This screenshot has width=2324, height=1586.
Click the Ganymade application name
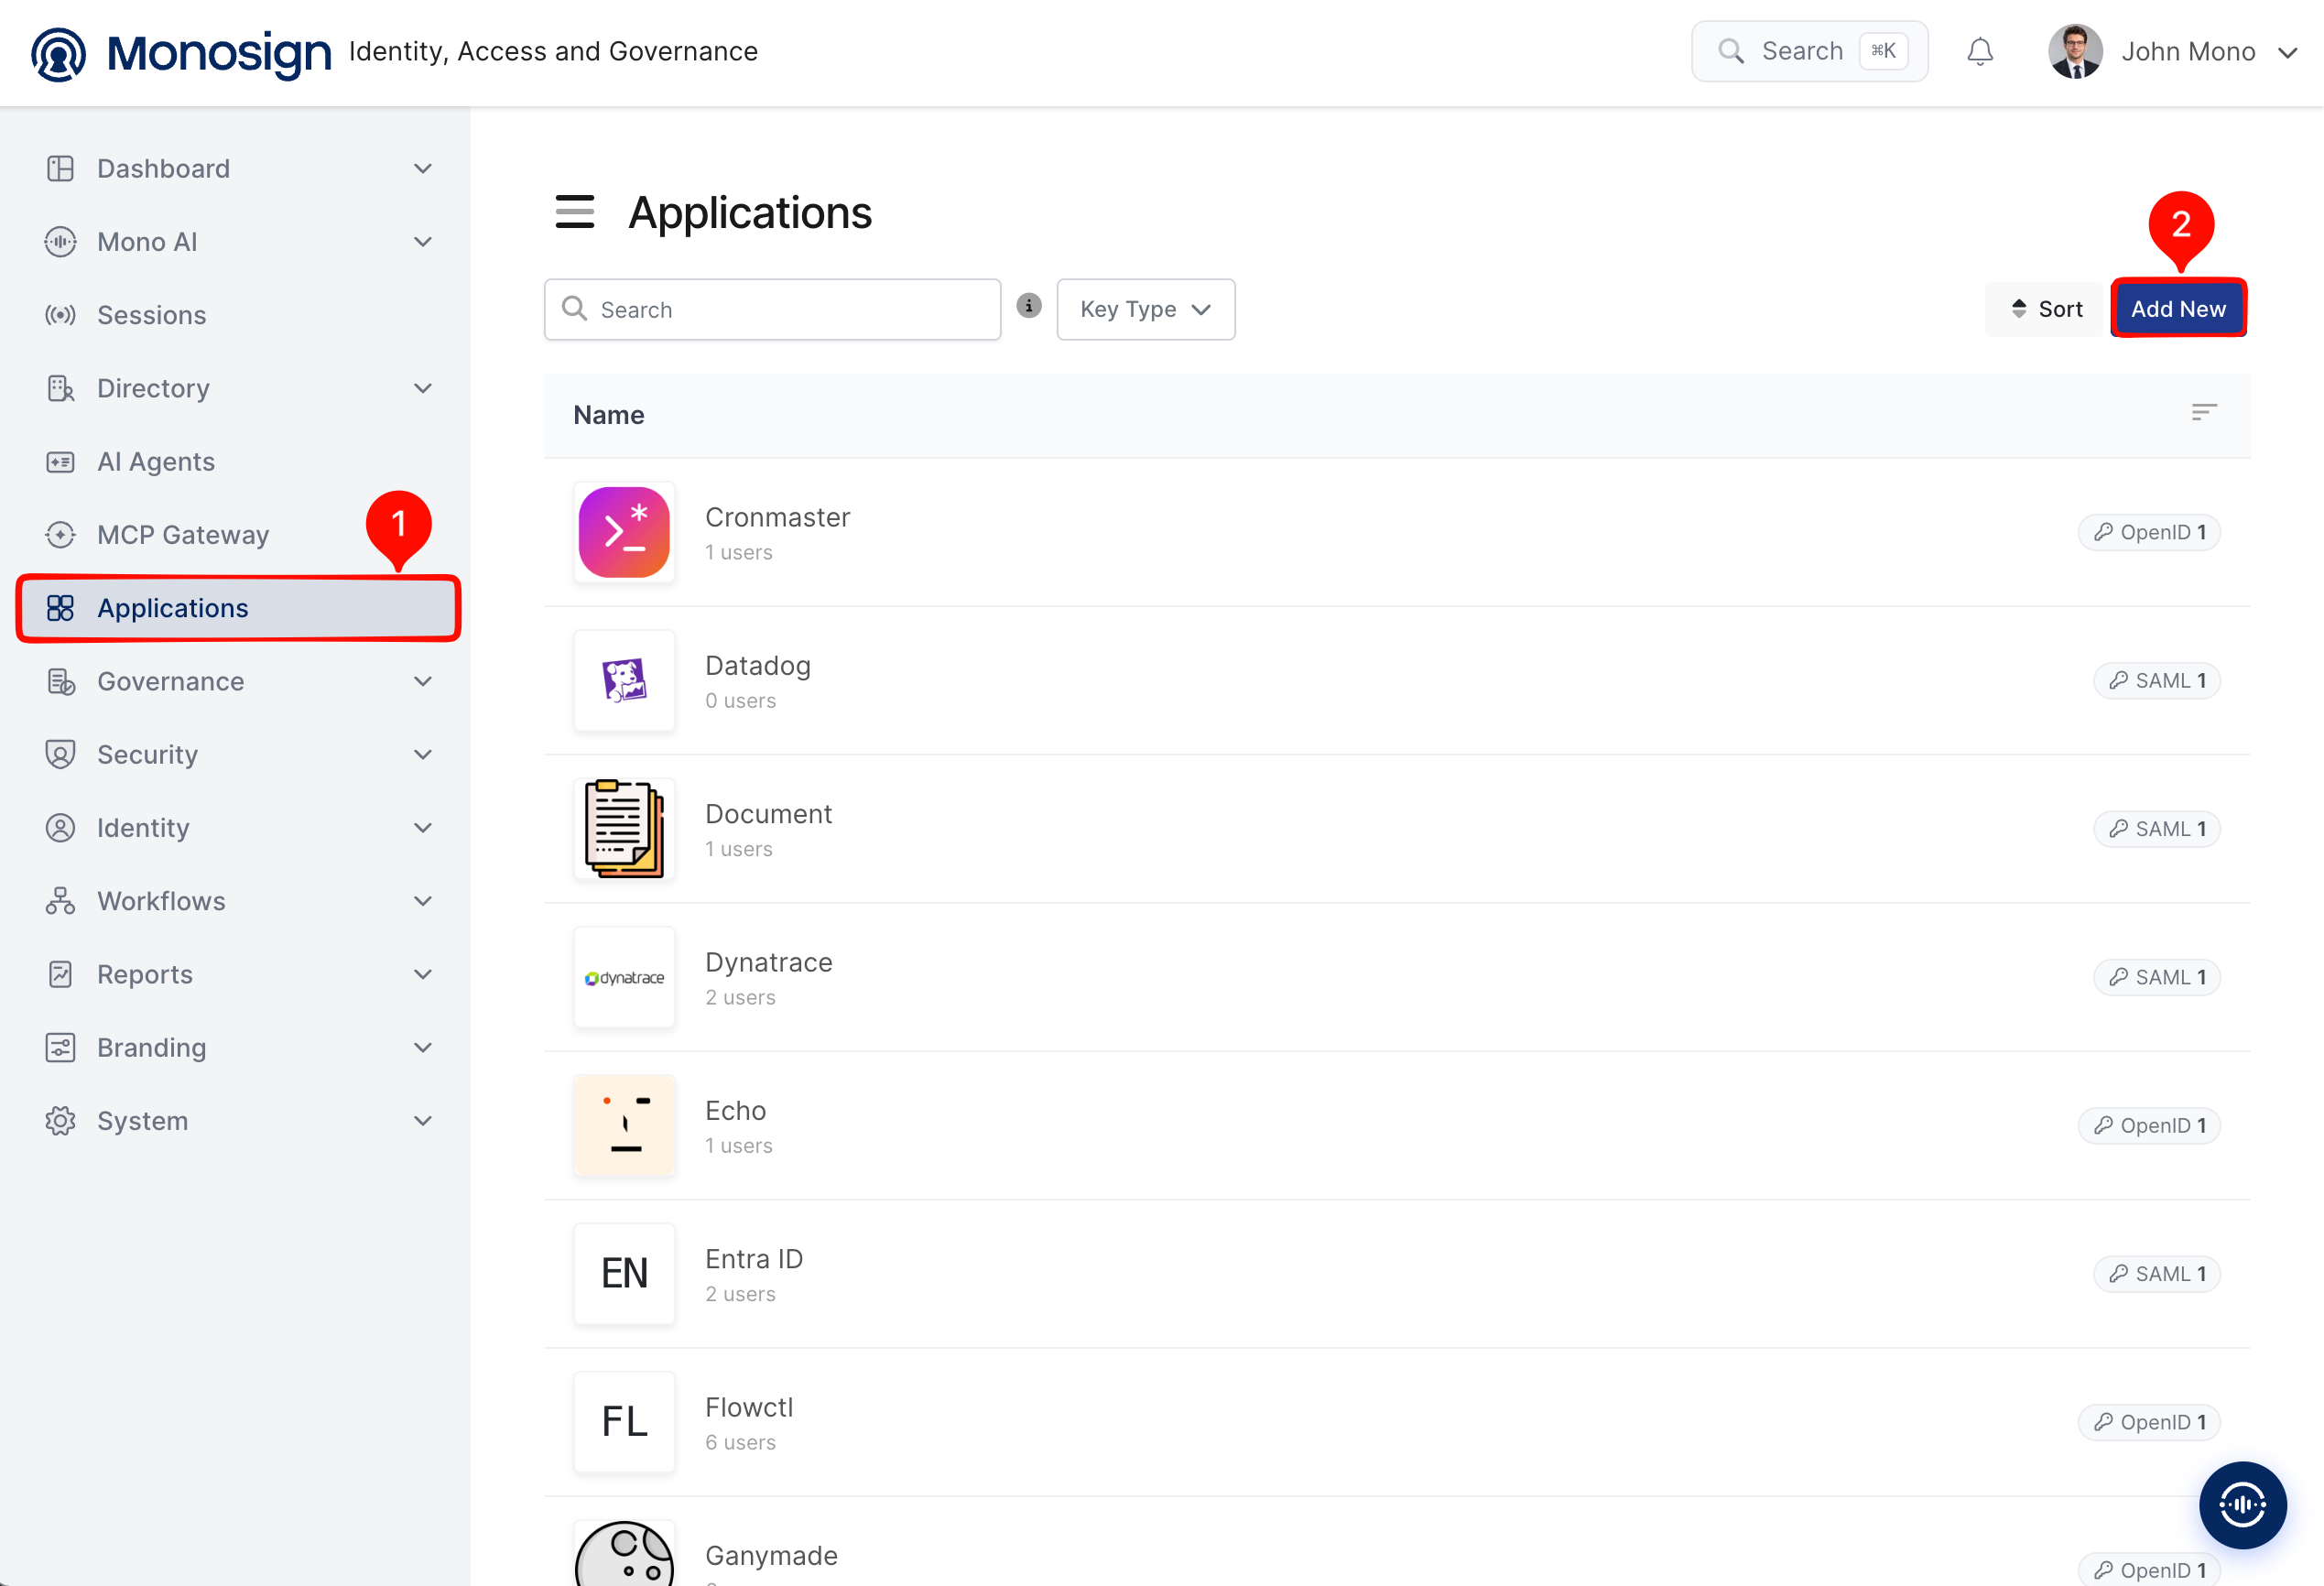771,1555
